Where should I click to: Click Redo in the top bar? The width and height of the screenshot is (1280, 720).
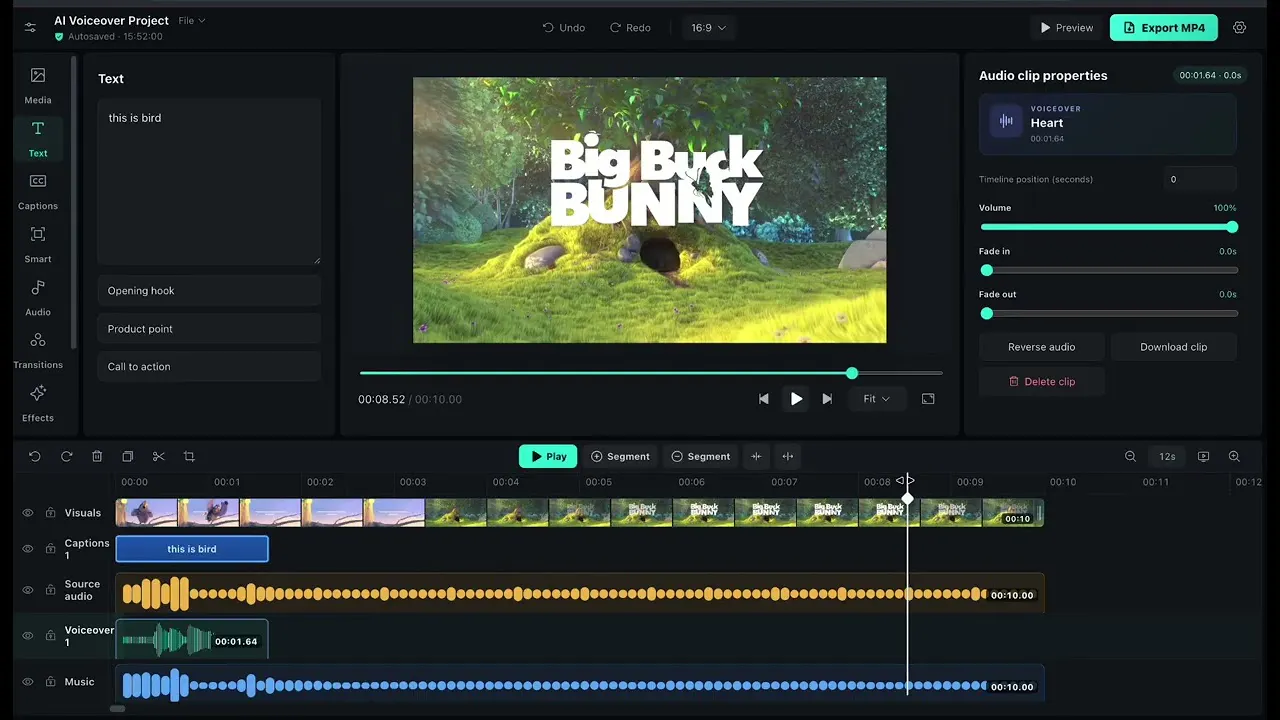click(631, 28)
